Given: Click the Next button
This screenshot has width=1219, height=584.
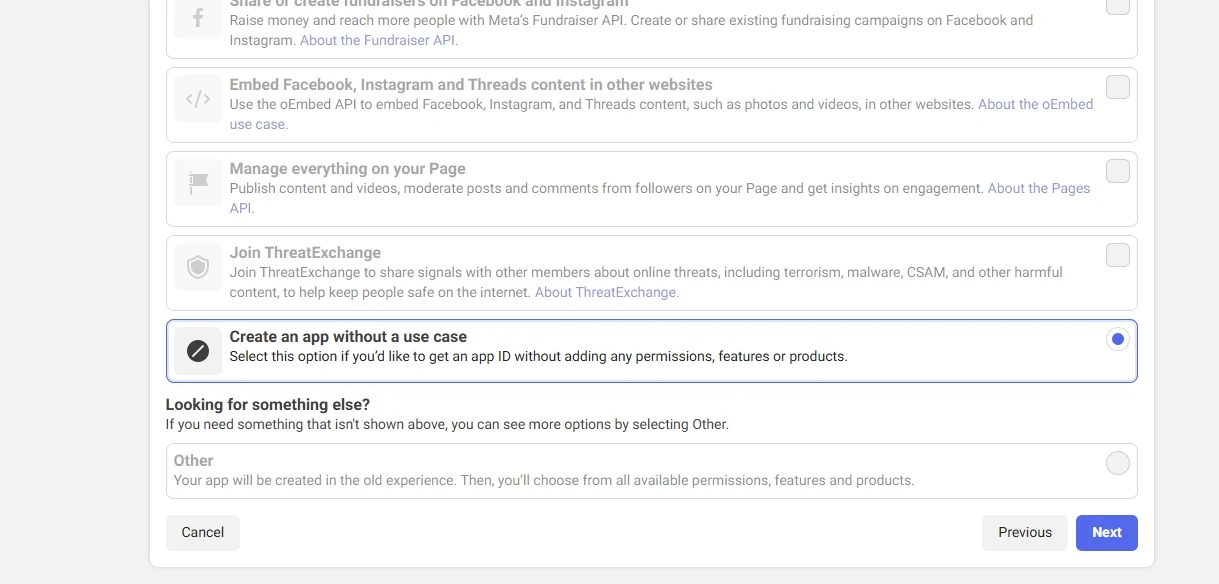Looking at the screenshot, I should 1107,533.
